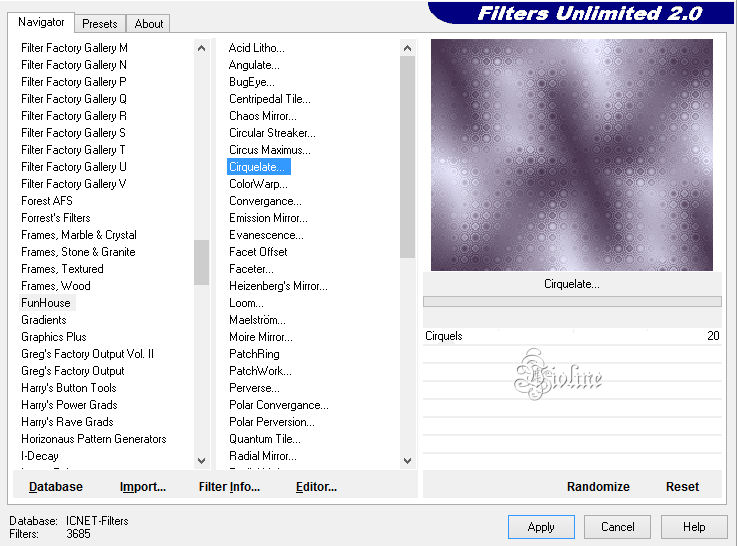Switch to the Presets tab
737x546 pixels.
click(x=100, y=23)
